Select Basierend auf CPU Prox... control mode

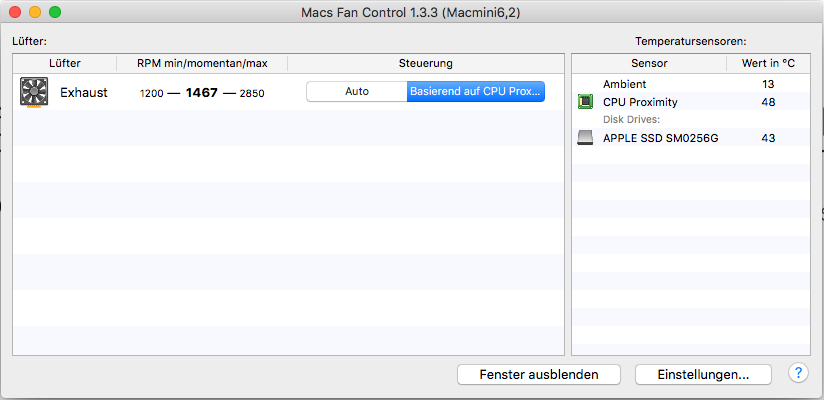coord(476,91)
